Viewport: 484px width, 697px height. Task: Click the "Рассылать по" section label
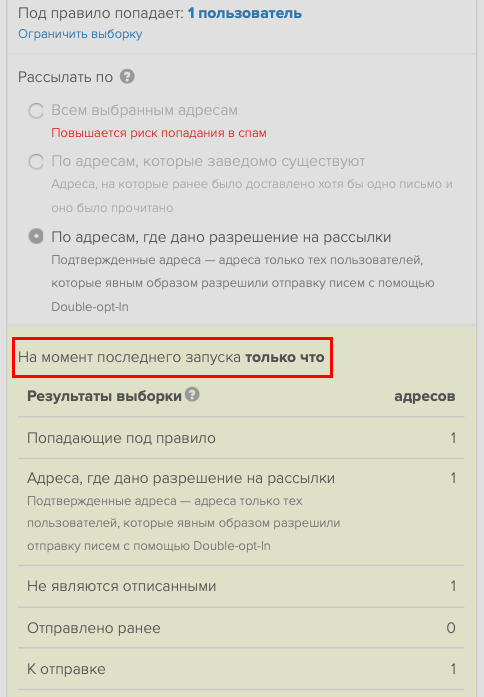click(x=65, y=77)
